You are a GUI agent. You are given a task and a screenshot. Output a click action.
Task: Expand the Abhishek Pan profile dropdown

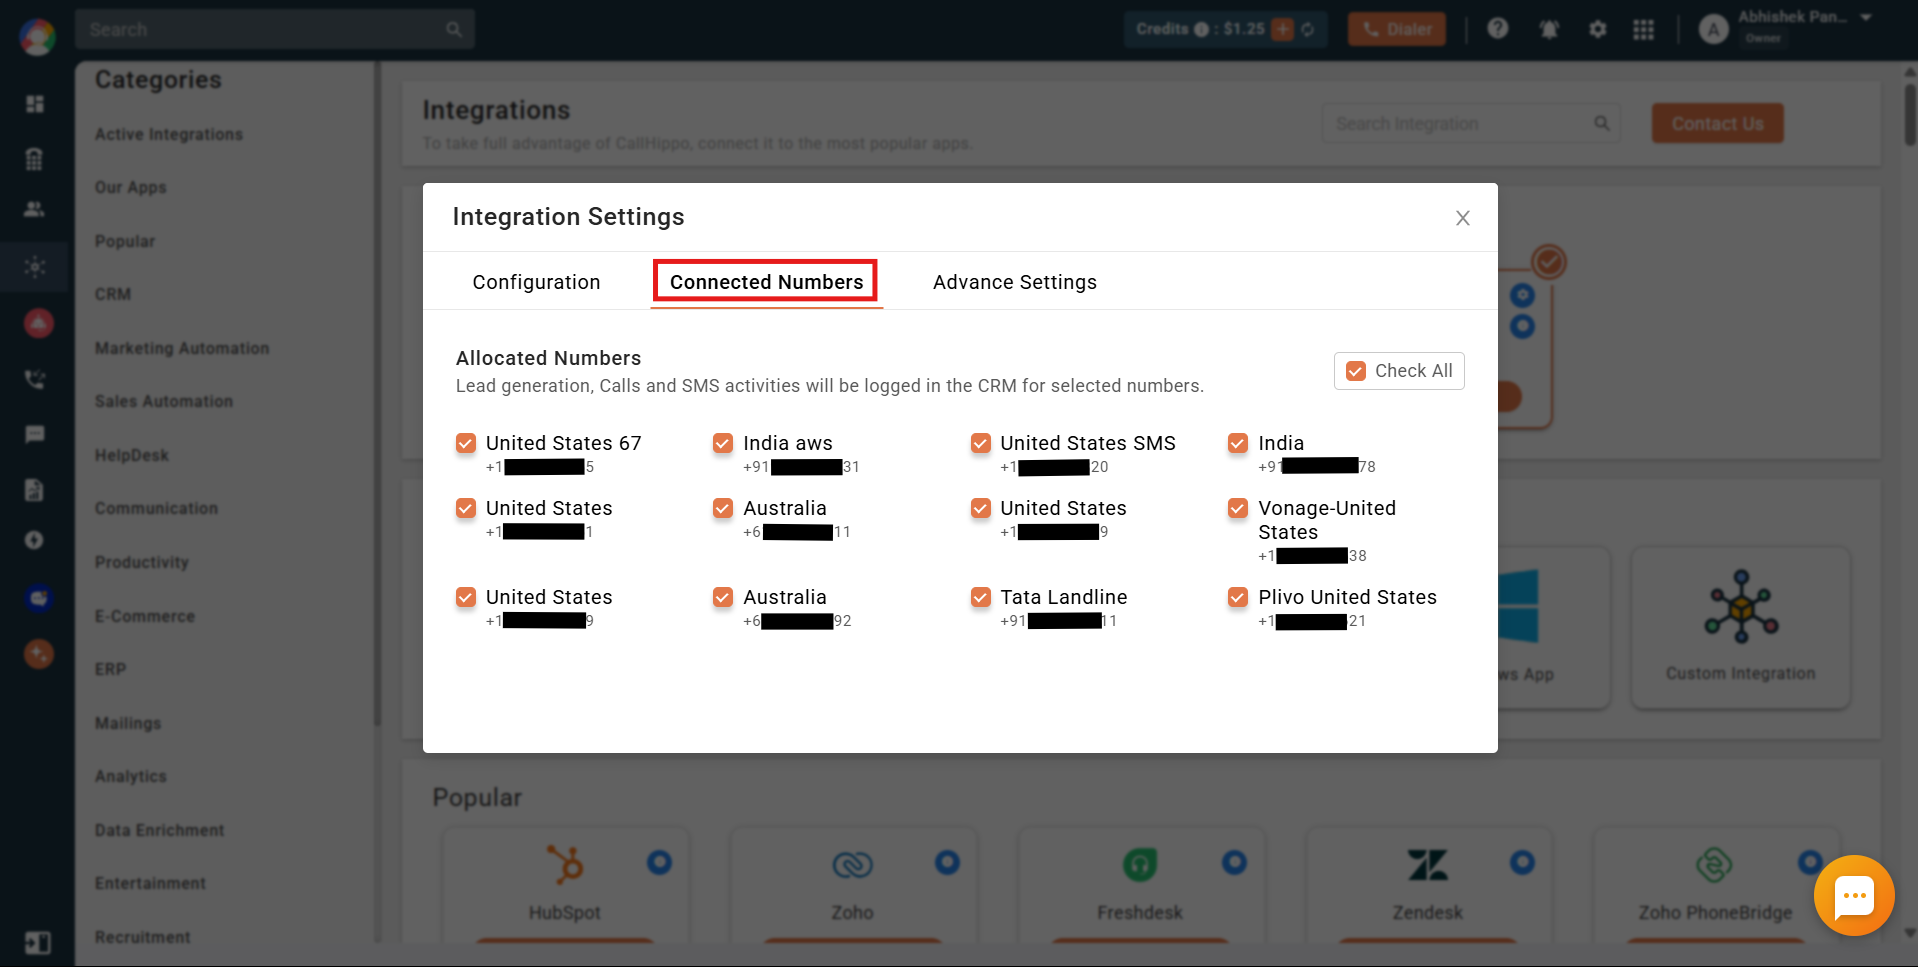click(x=1866, y=17)
